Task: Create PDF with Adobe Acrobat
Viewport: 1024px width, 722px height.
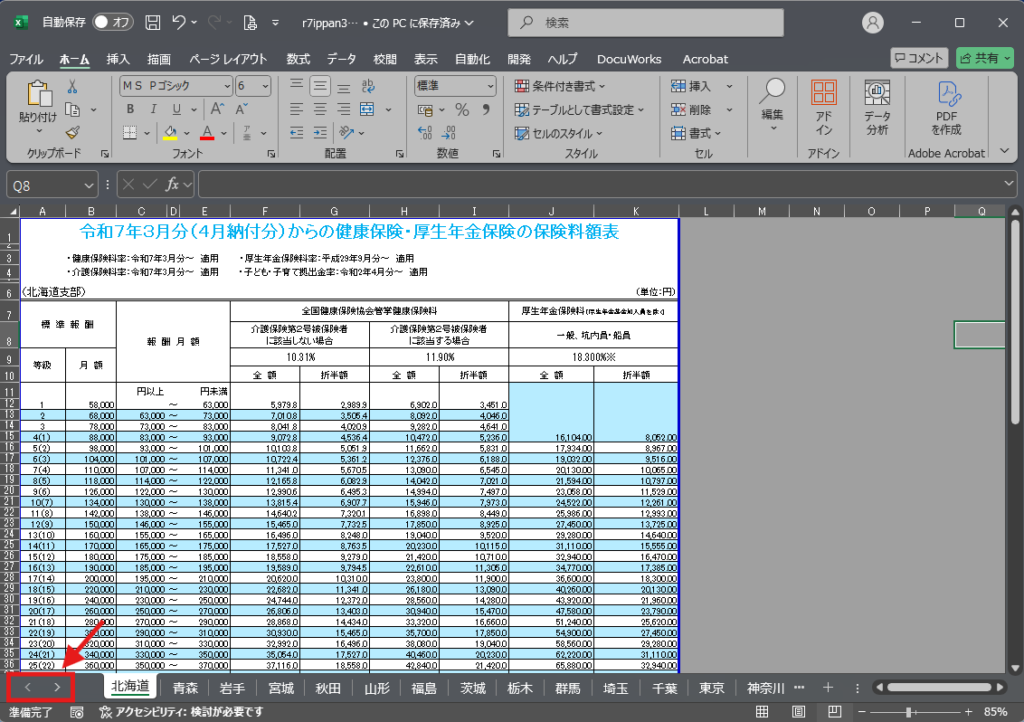Action: [946, 108]
